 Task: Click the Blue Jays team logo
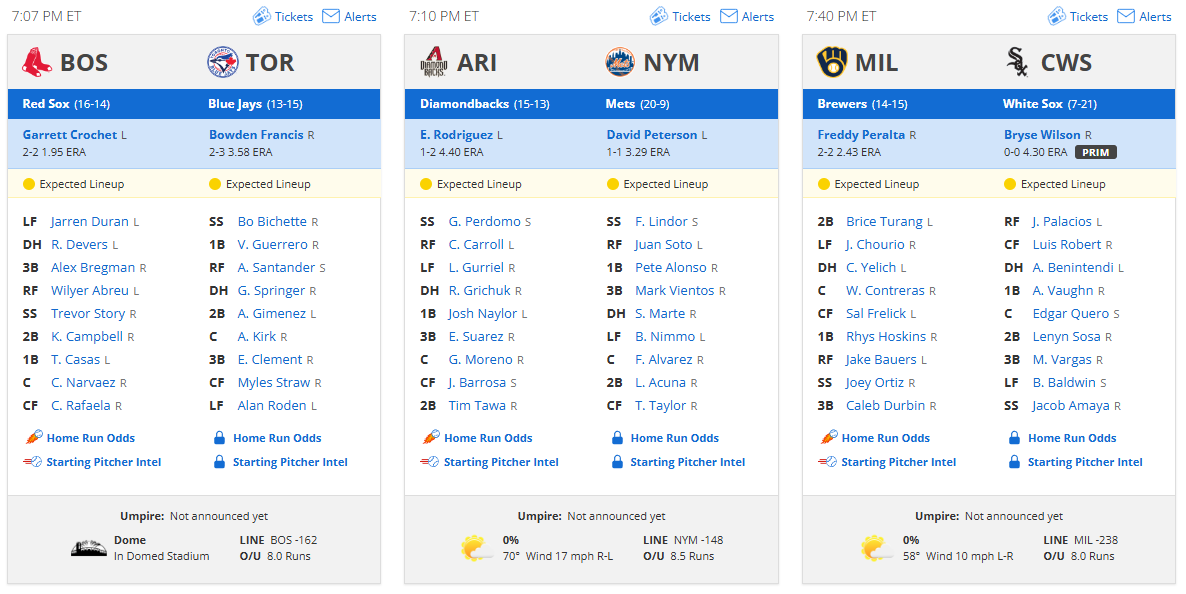click(x=223, y=62)
